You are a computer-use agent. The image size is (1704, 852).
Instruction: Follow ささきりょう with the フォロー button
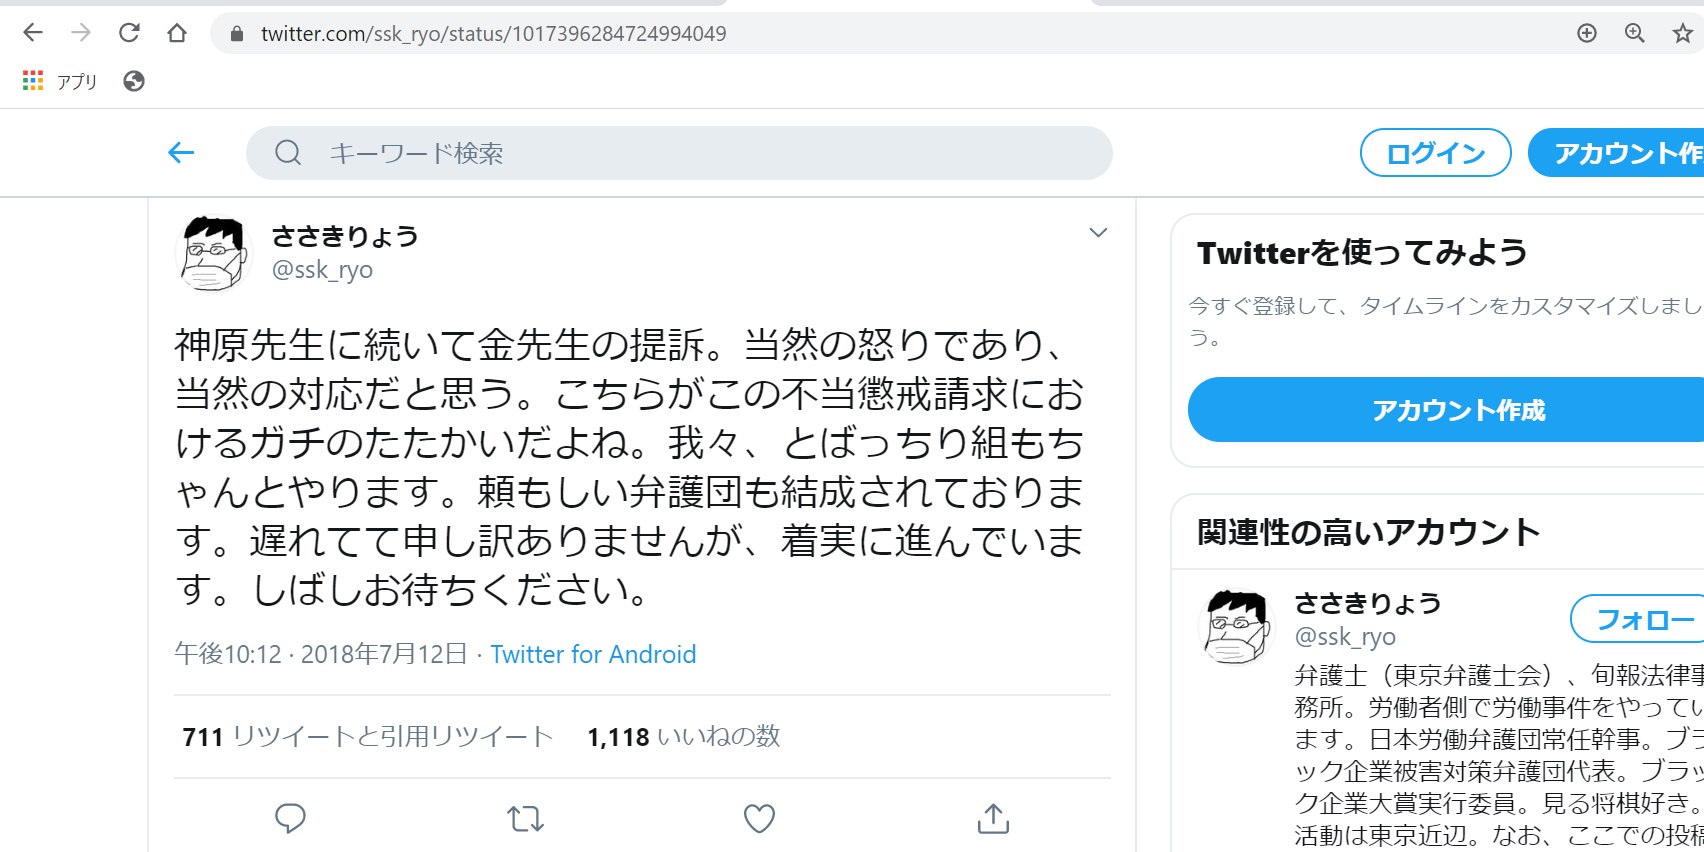tap(1640, 620)
